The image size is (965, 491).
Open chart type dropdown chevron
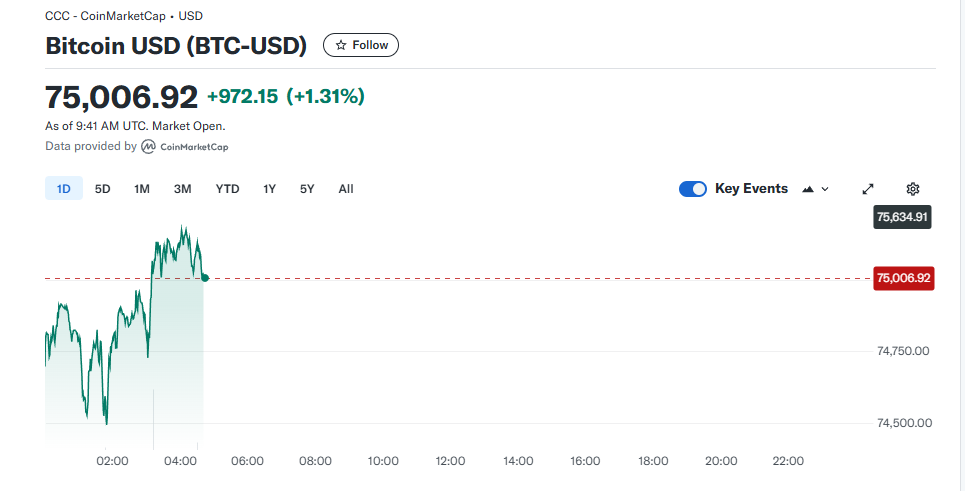coord(825,190)
